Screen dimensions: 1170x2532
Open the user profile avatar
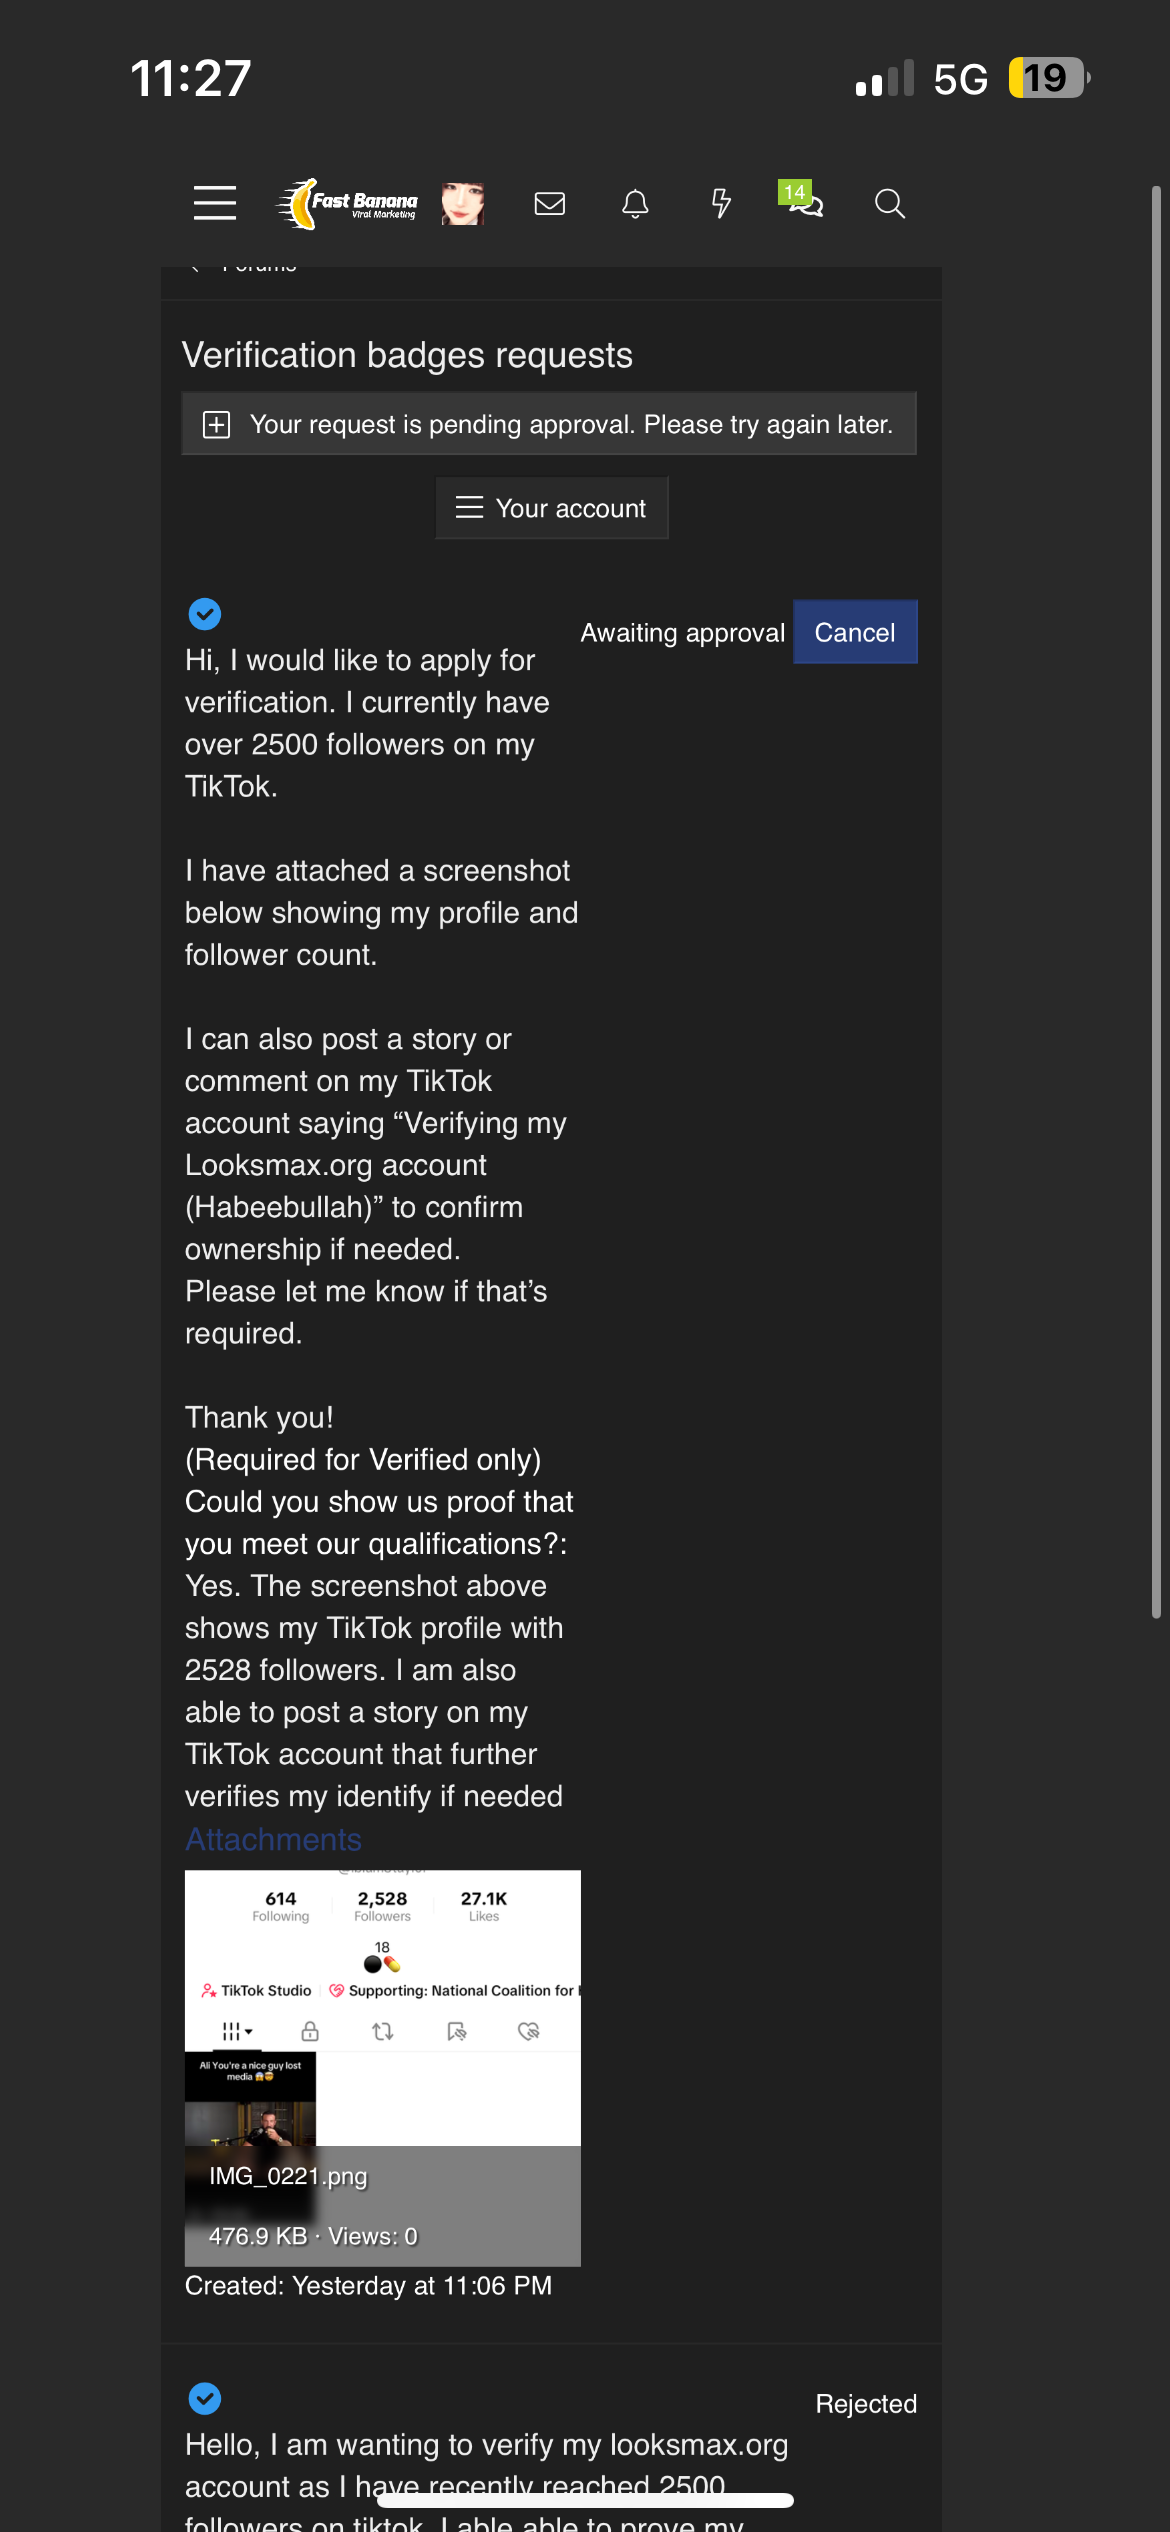tap(463, 204)
